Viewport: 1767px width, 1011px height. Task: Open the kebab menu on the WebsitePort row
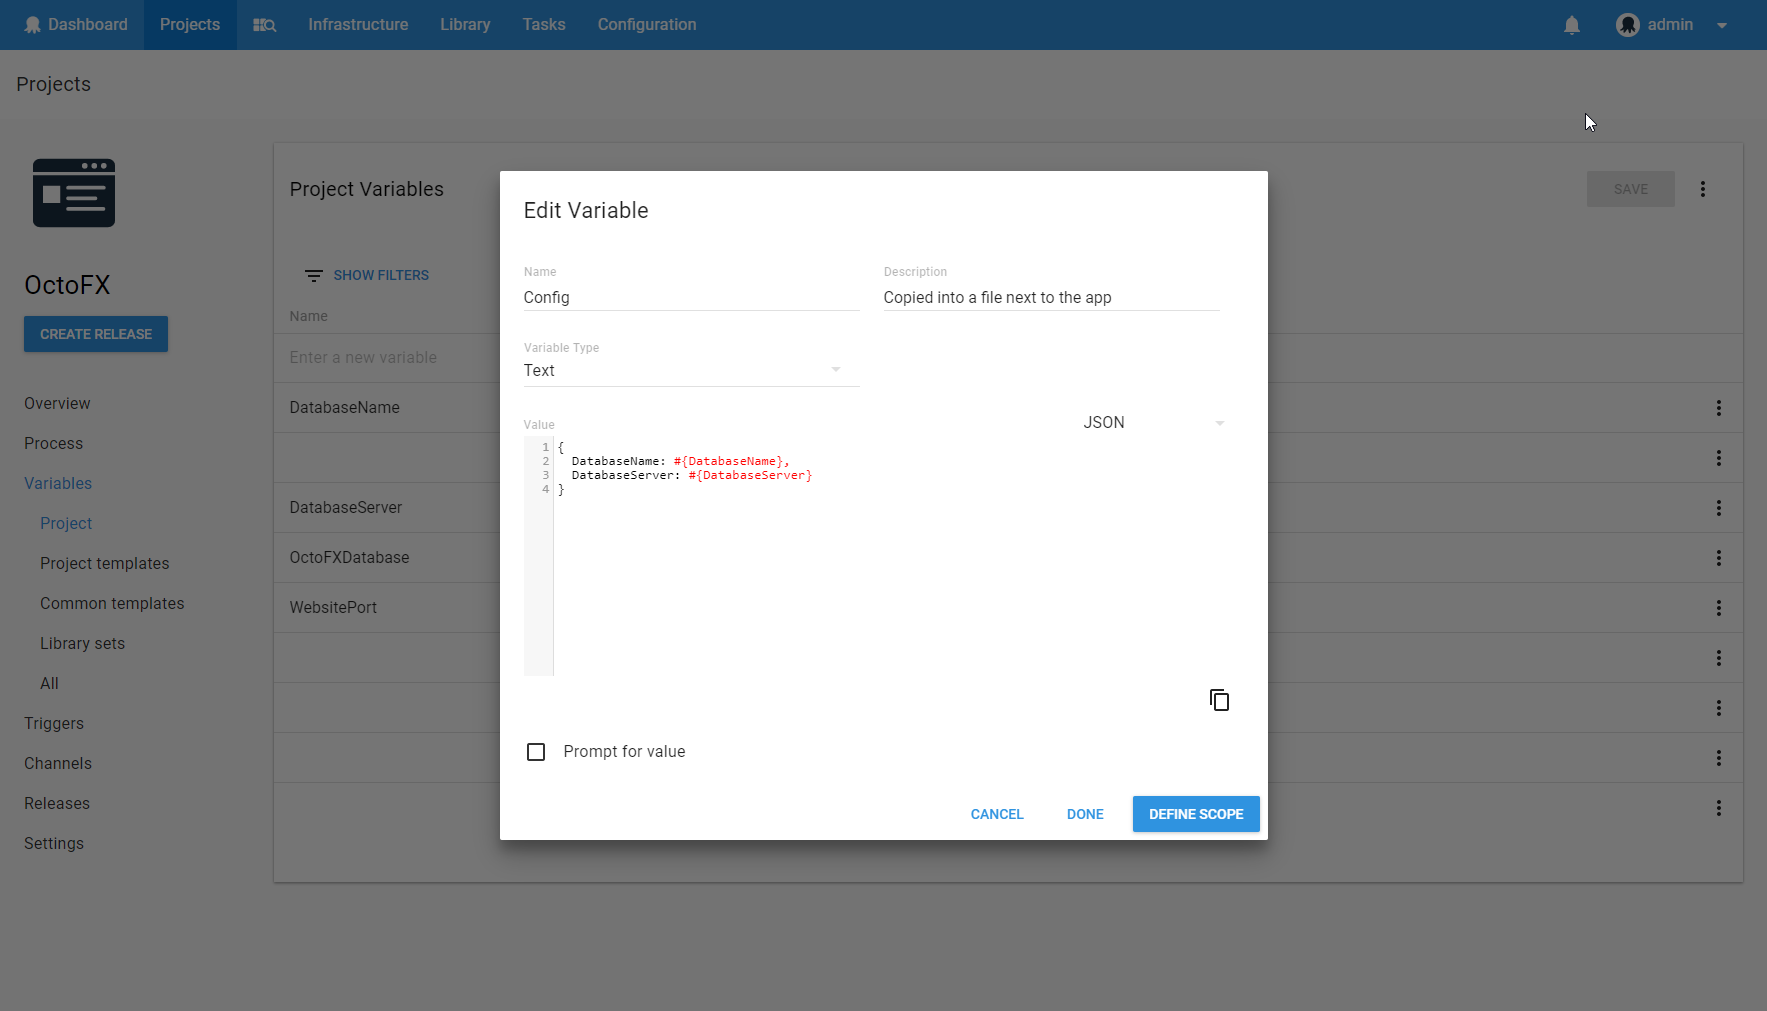click(1719, 608)
